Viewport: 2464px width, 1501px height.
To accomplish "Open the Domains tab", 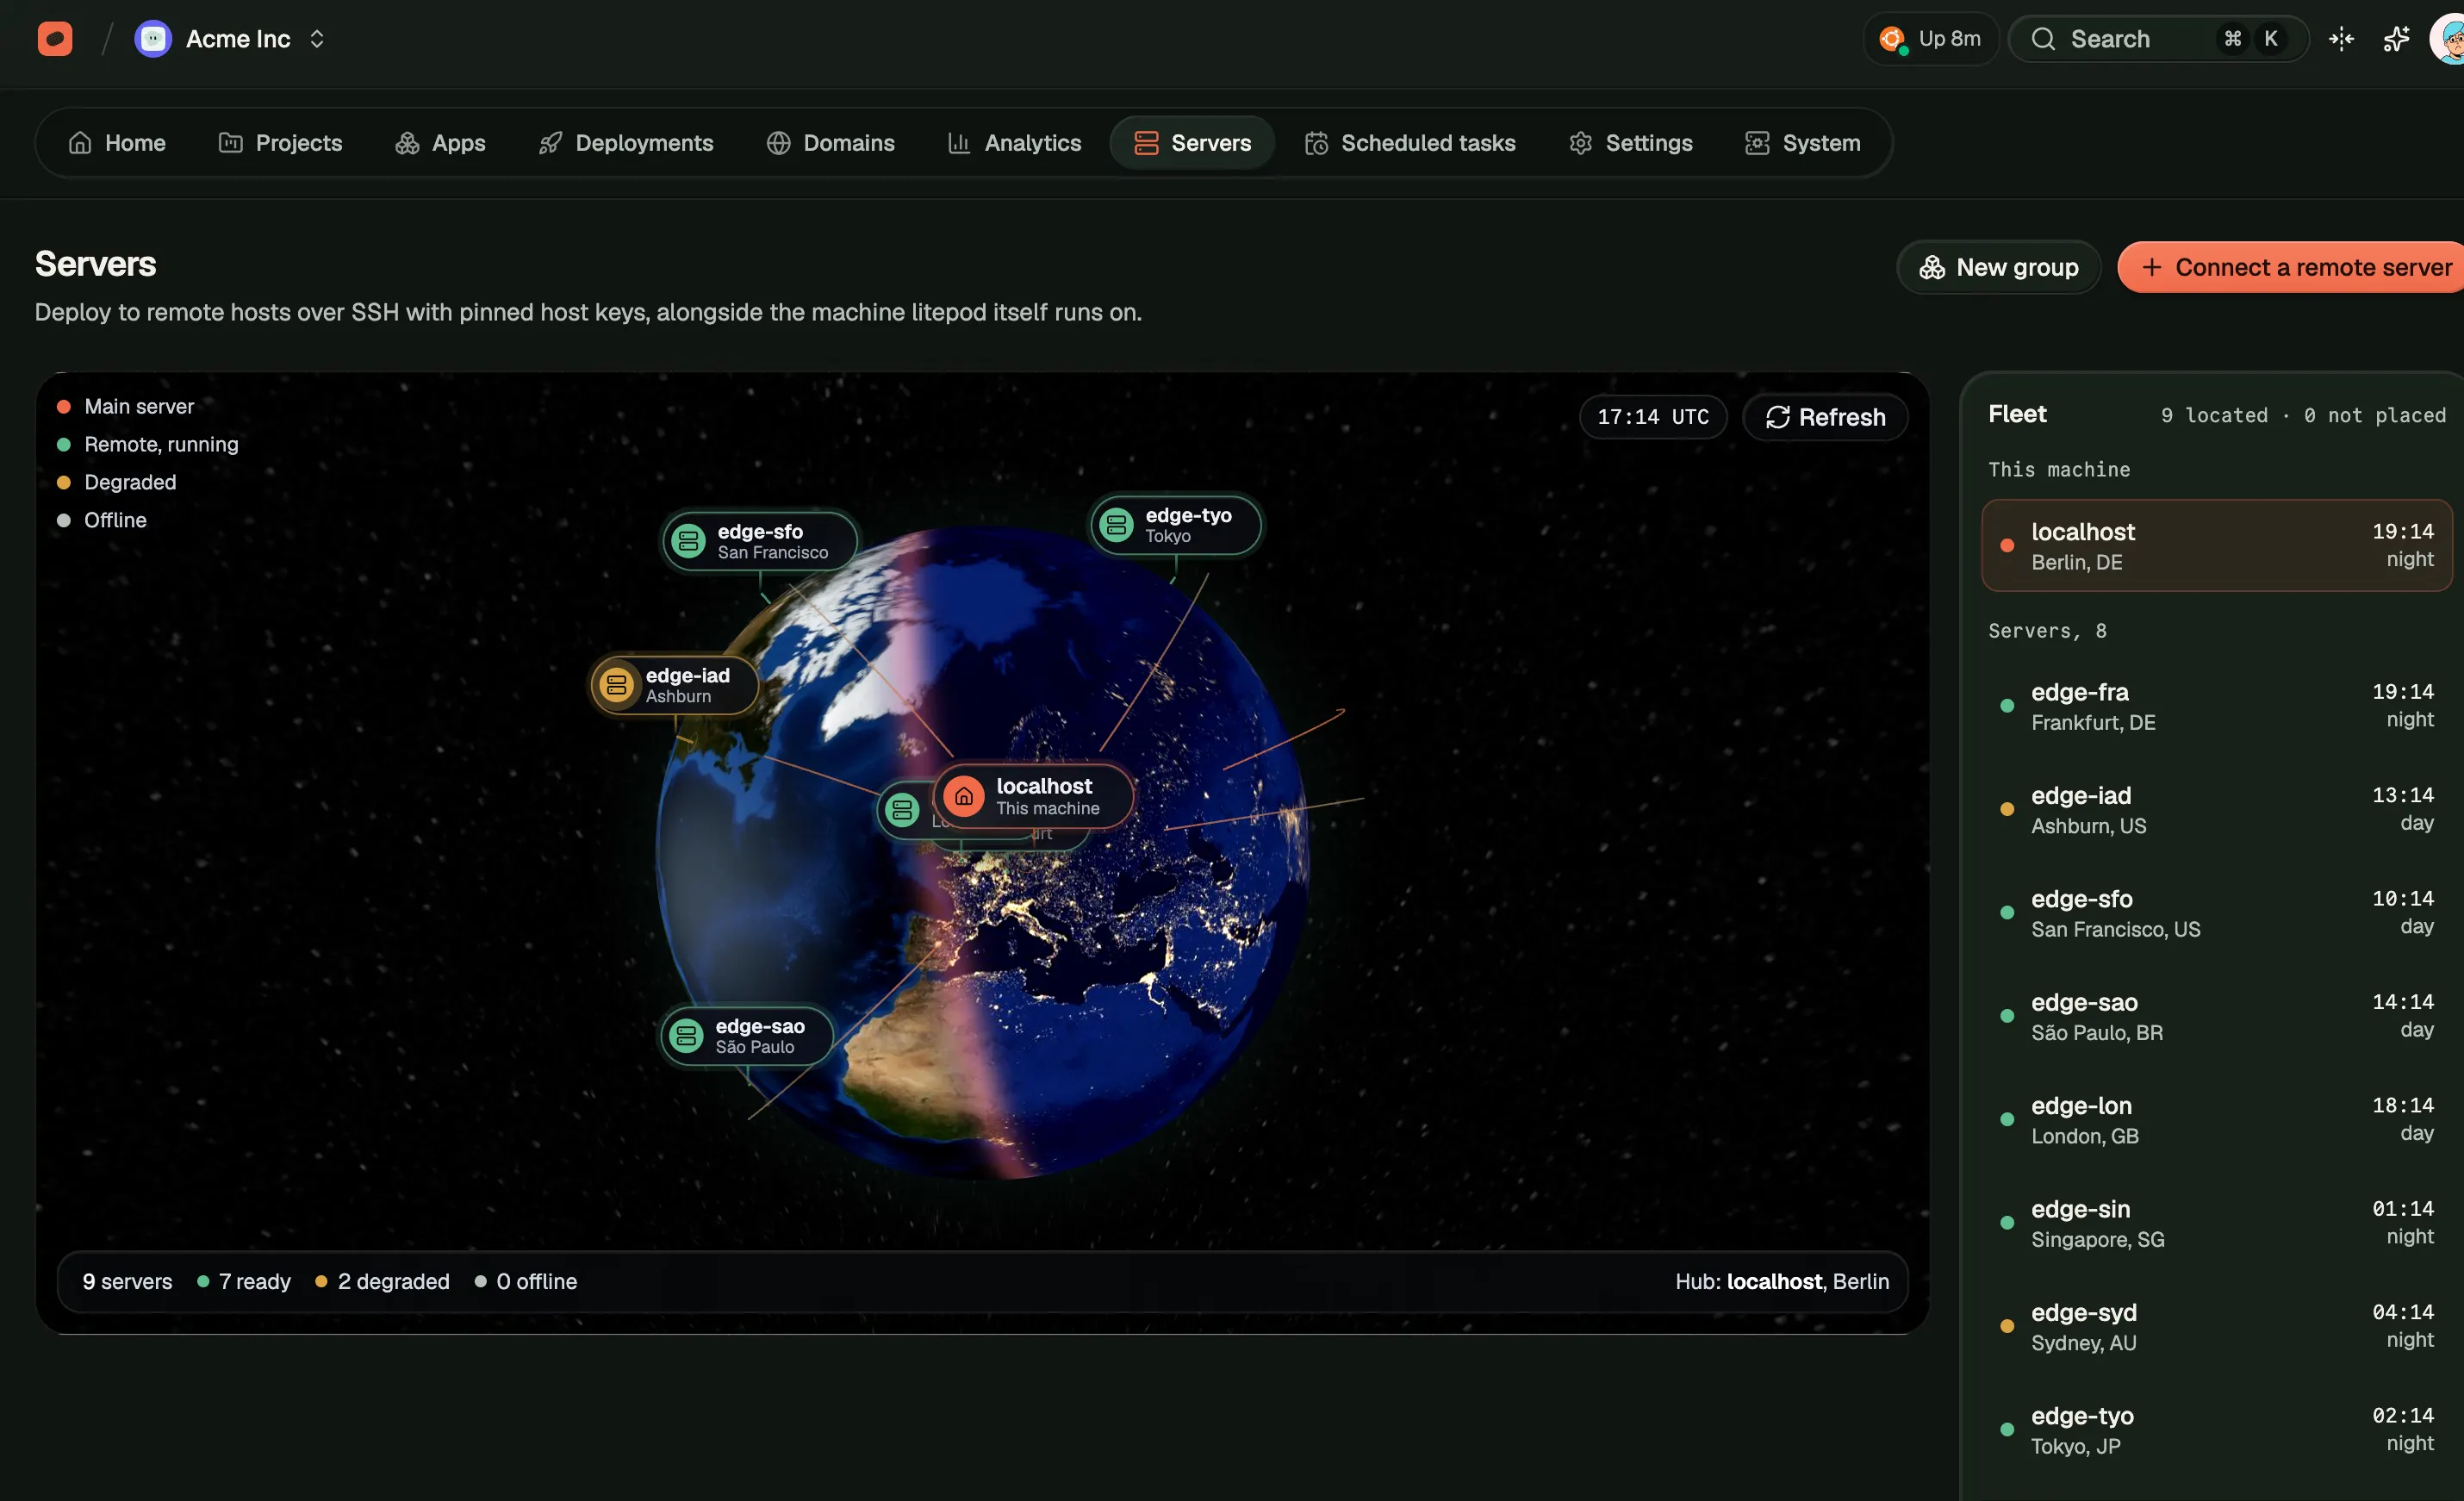I will [831, 143].
